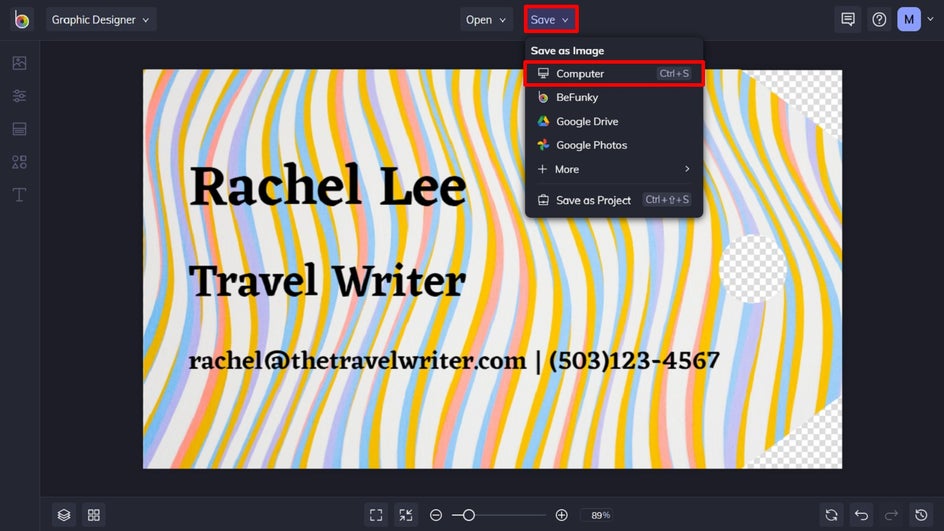The width and height of the screenshot is (944, 531).
Task: Click the zoom in plus button
Action: pos(562,515)
